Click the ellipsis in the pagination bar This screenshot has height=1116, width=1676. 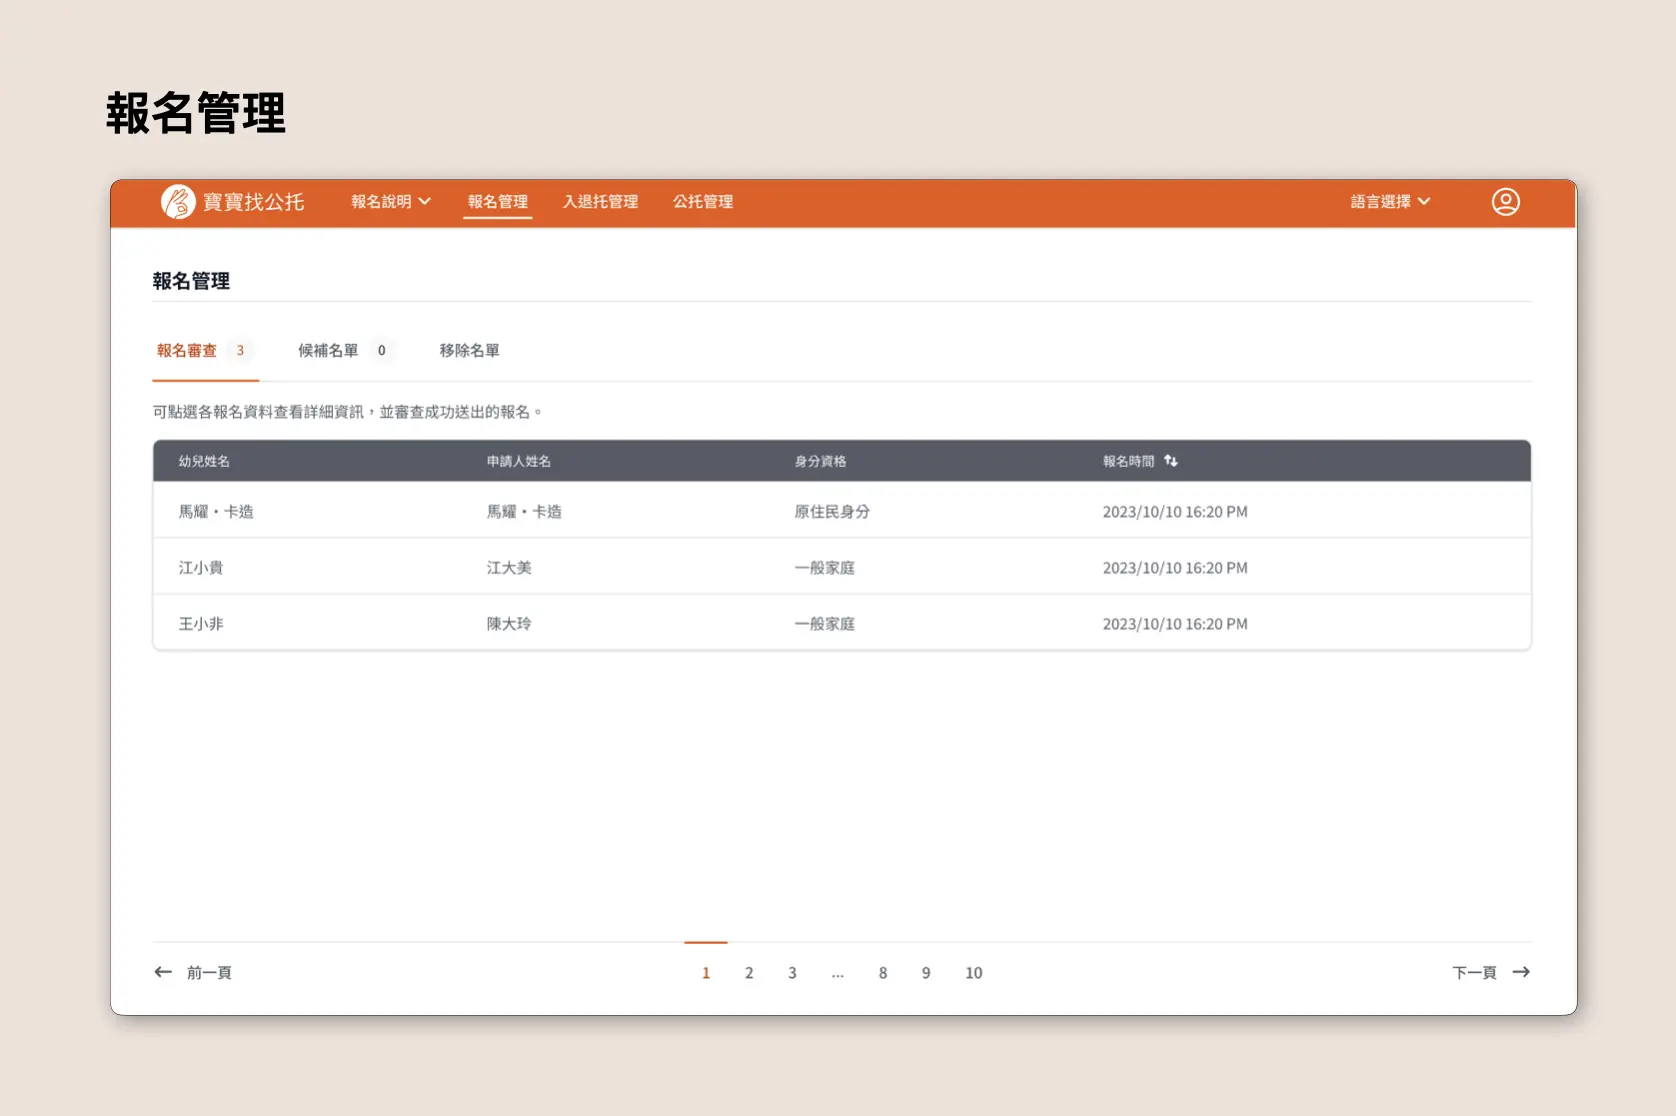pos(838,972)
